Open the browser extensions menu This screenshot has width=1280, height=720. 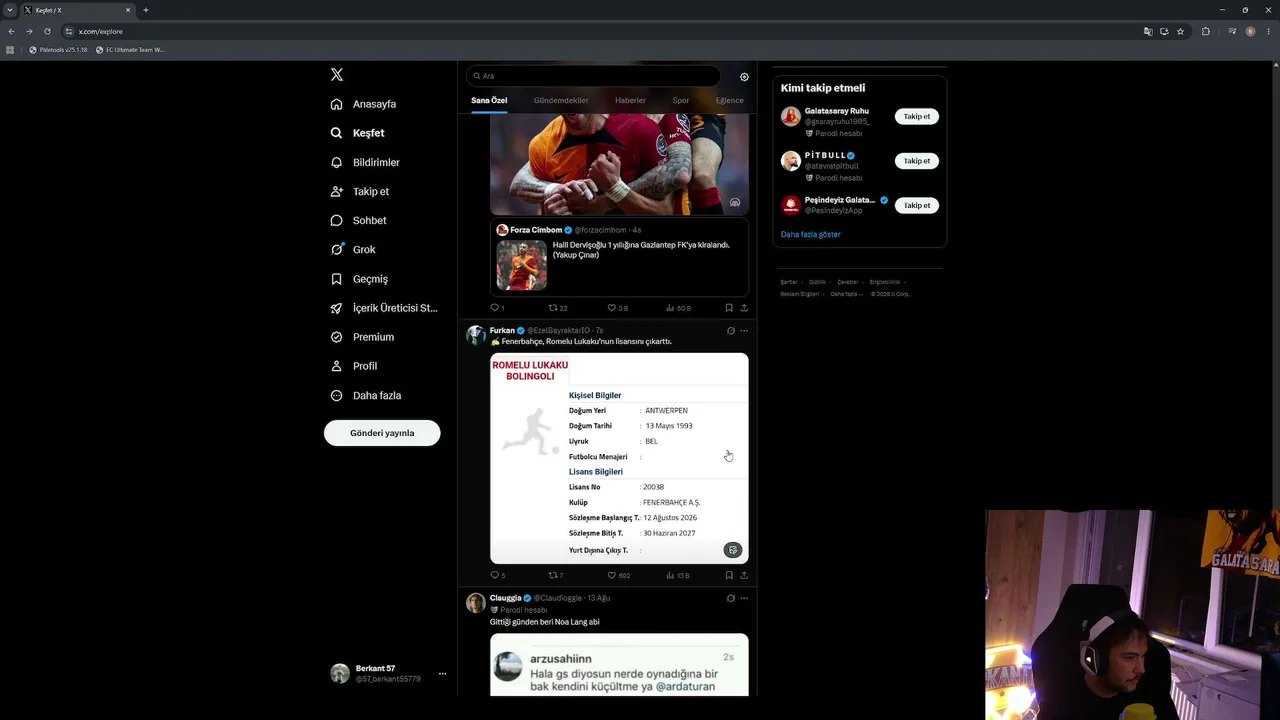[1205, 31]
